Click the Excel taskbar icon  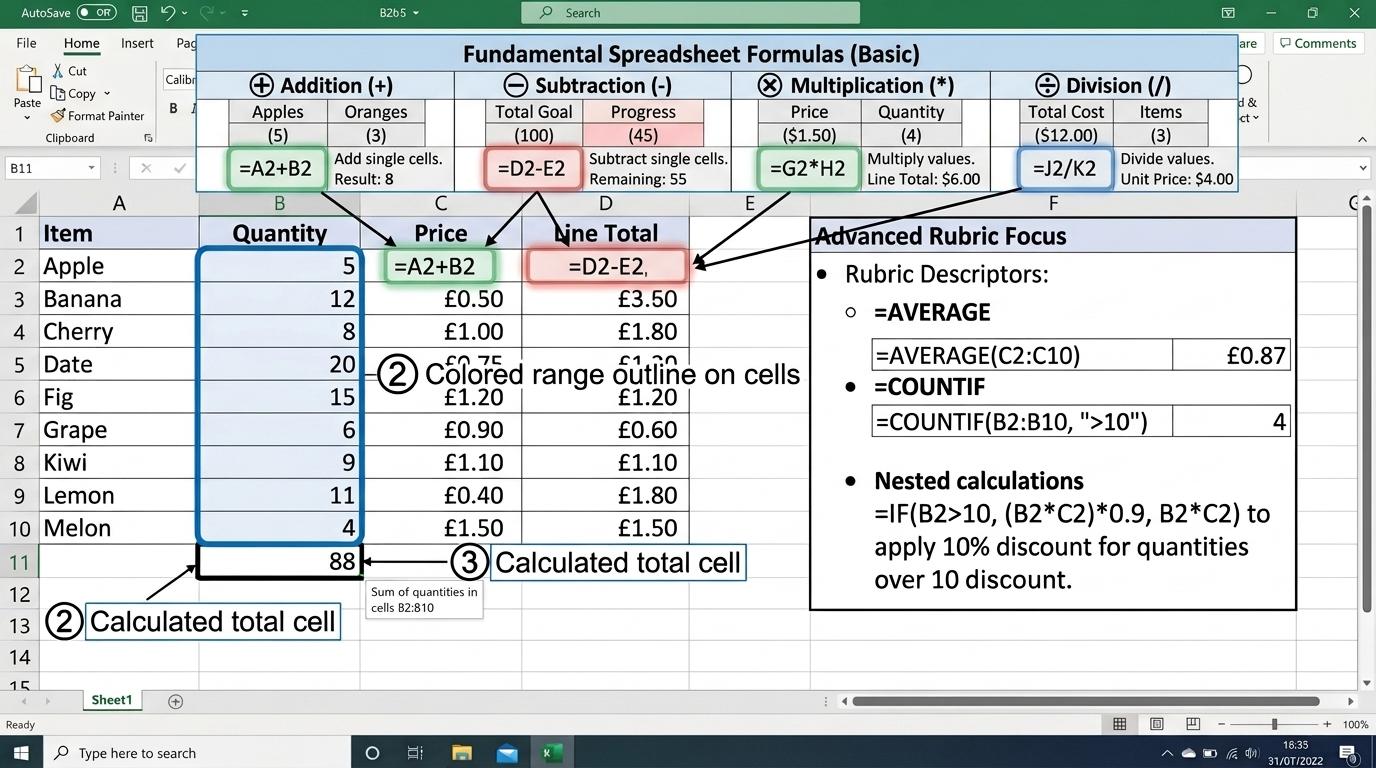pyautogui.click(x=551, y=753)
